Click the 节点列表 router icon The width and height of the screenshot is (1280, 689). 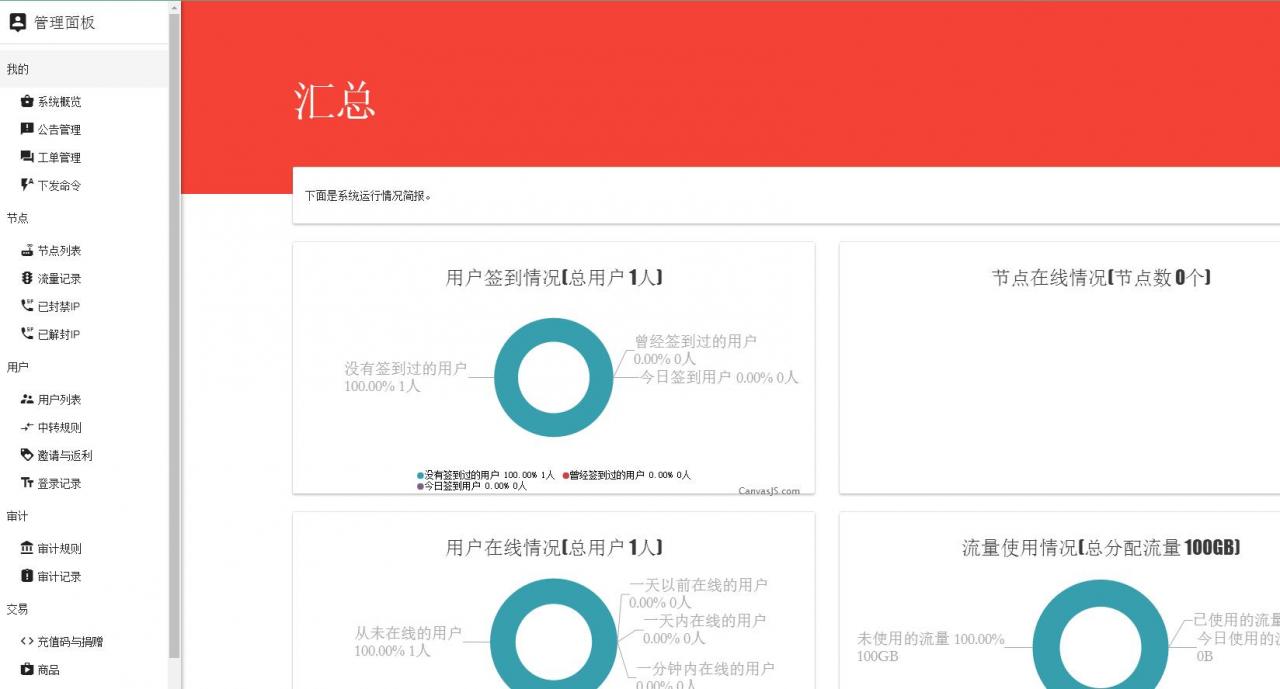point(27,250)
